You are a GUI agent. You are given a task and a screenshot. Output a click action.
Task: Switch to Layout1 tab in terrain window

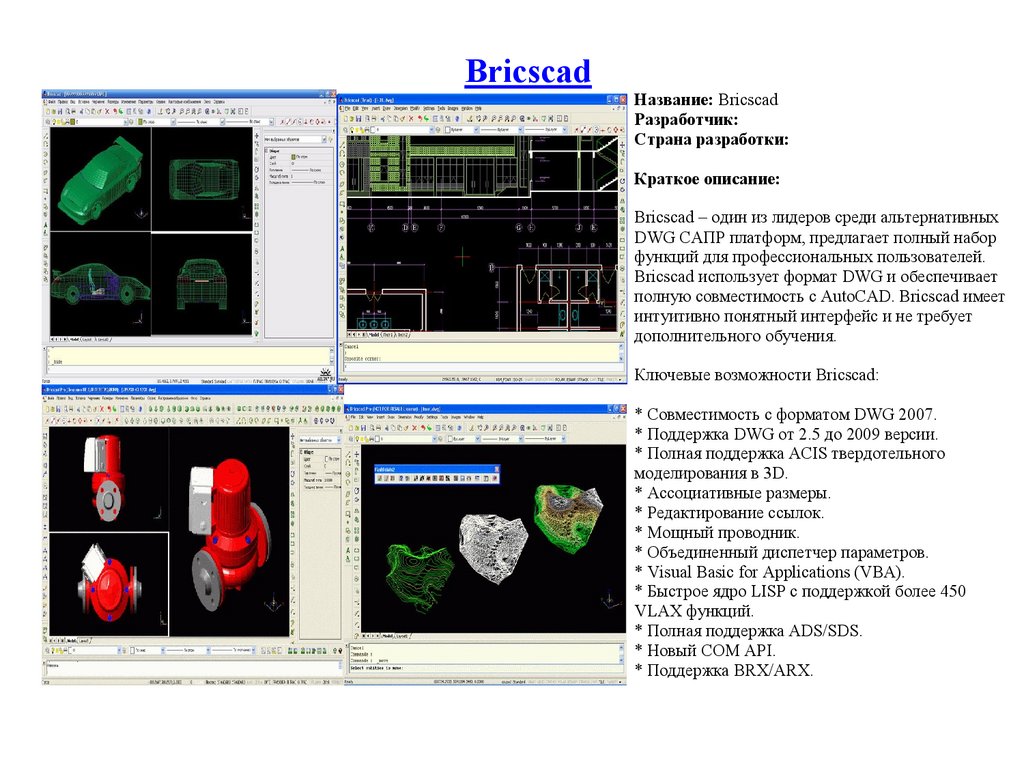pos(402,636)
